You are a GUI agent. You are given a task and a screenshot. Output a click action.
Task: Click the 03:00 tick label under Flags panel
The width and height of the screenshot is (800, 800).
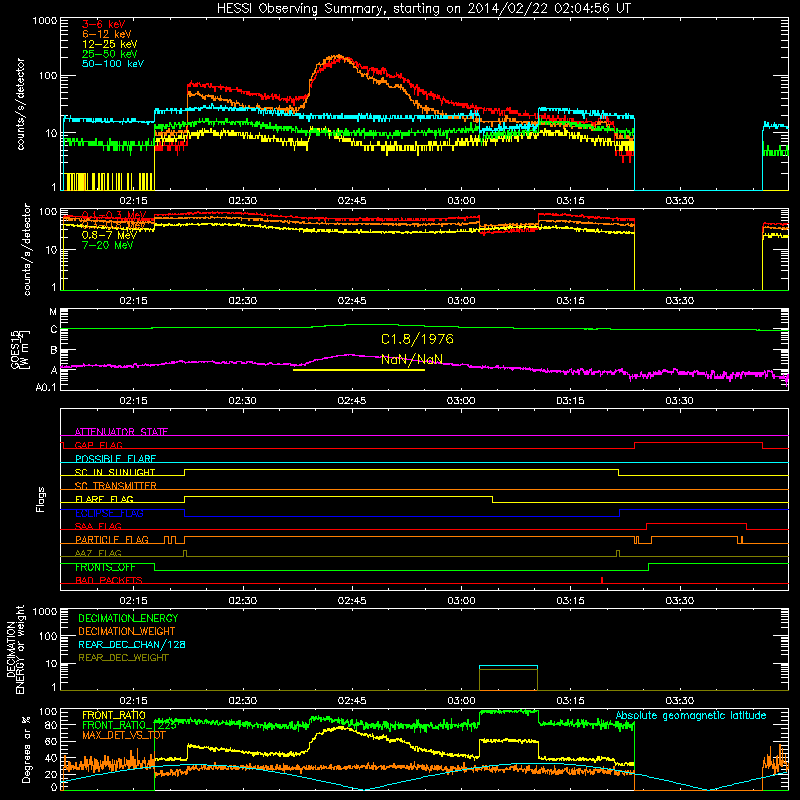coord(461,601)
